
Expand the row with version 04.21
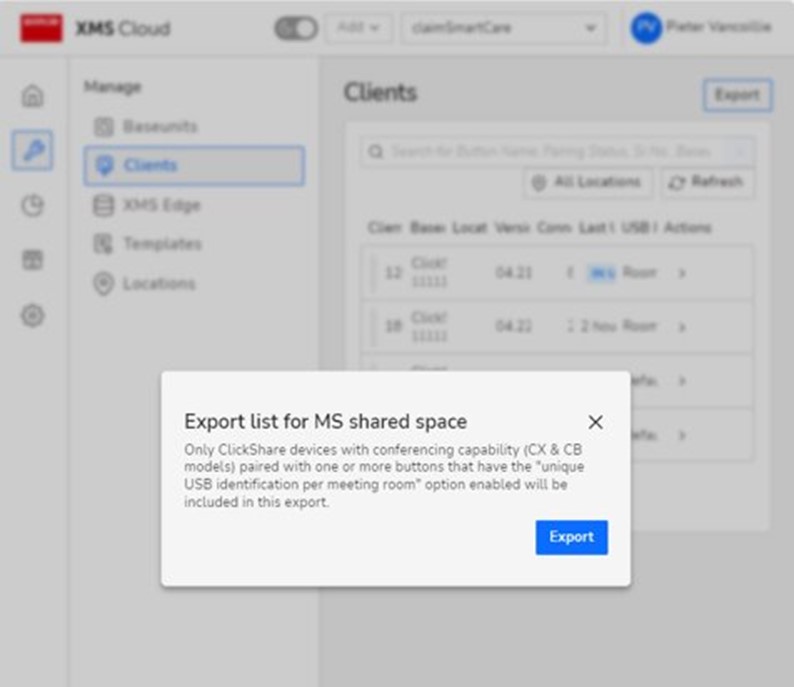(x=682, y=273)
